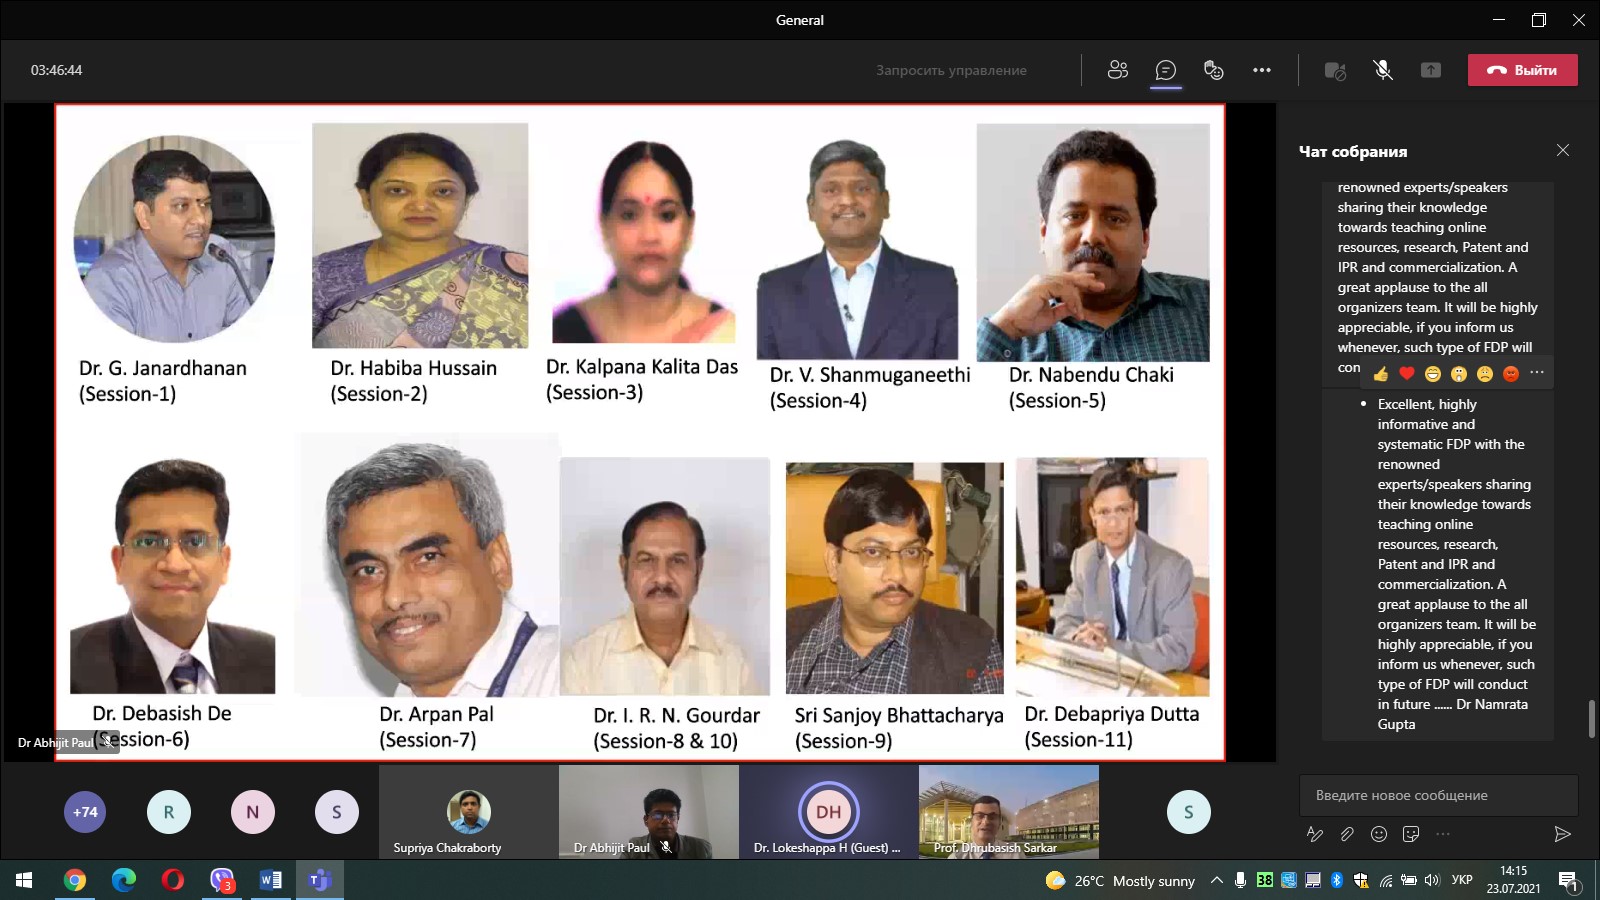This screenshot has height=900, width=1600.
Task: Unmute the microphone in meeting toolbar
Action: coord(1383,70)
